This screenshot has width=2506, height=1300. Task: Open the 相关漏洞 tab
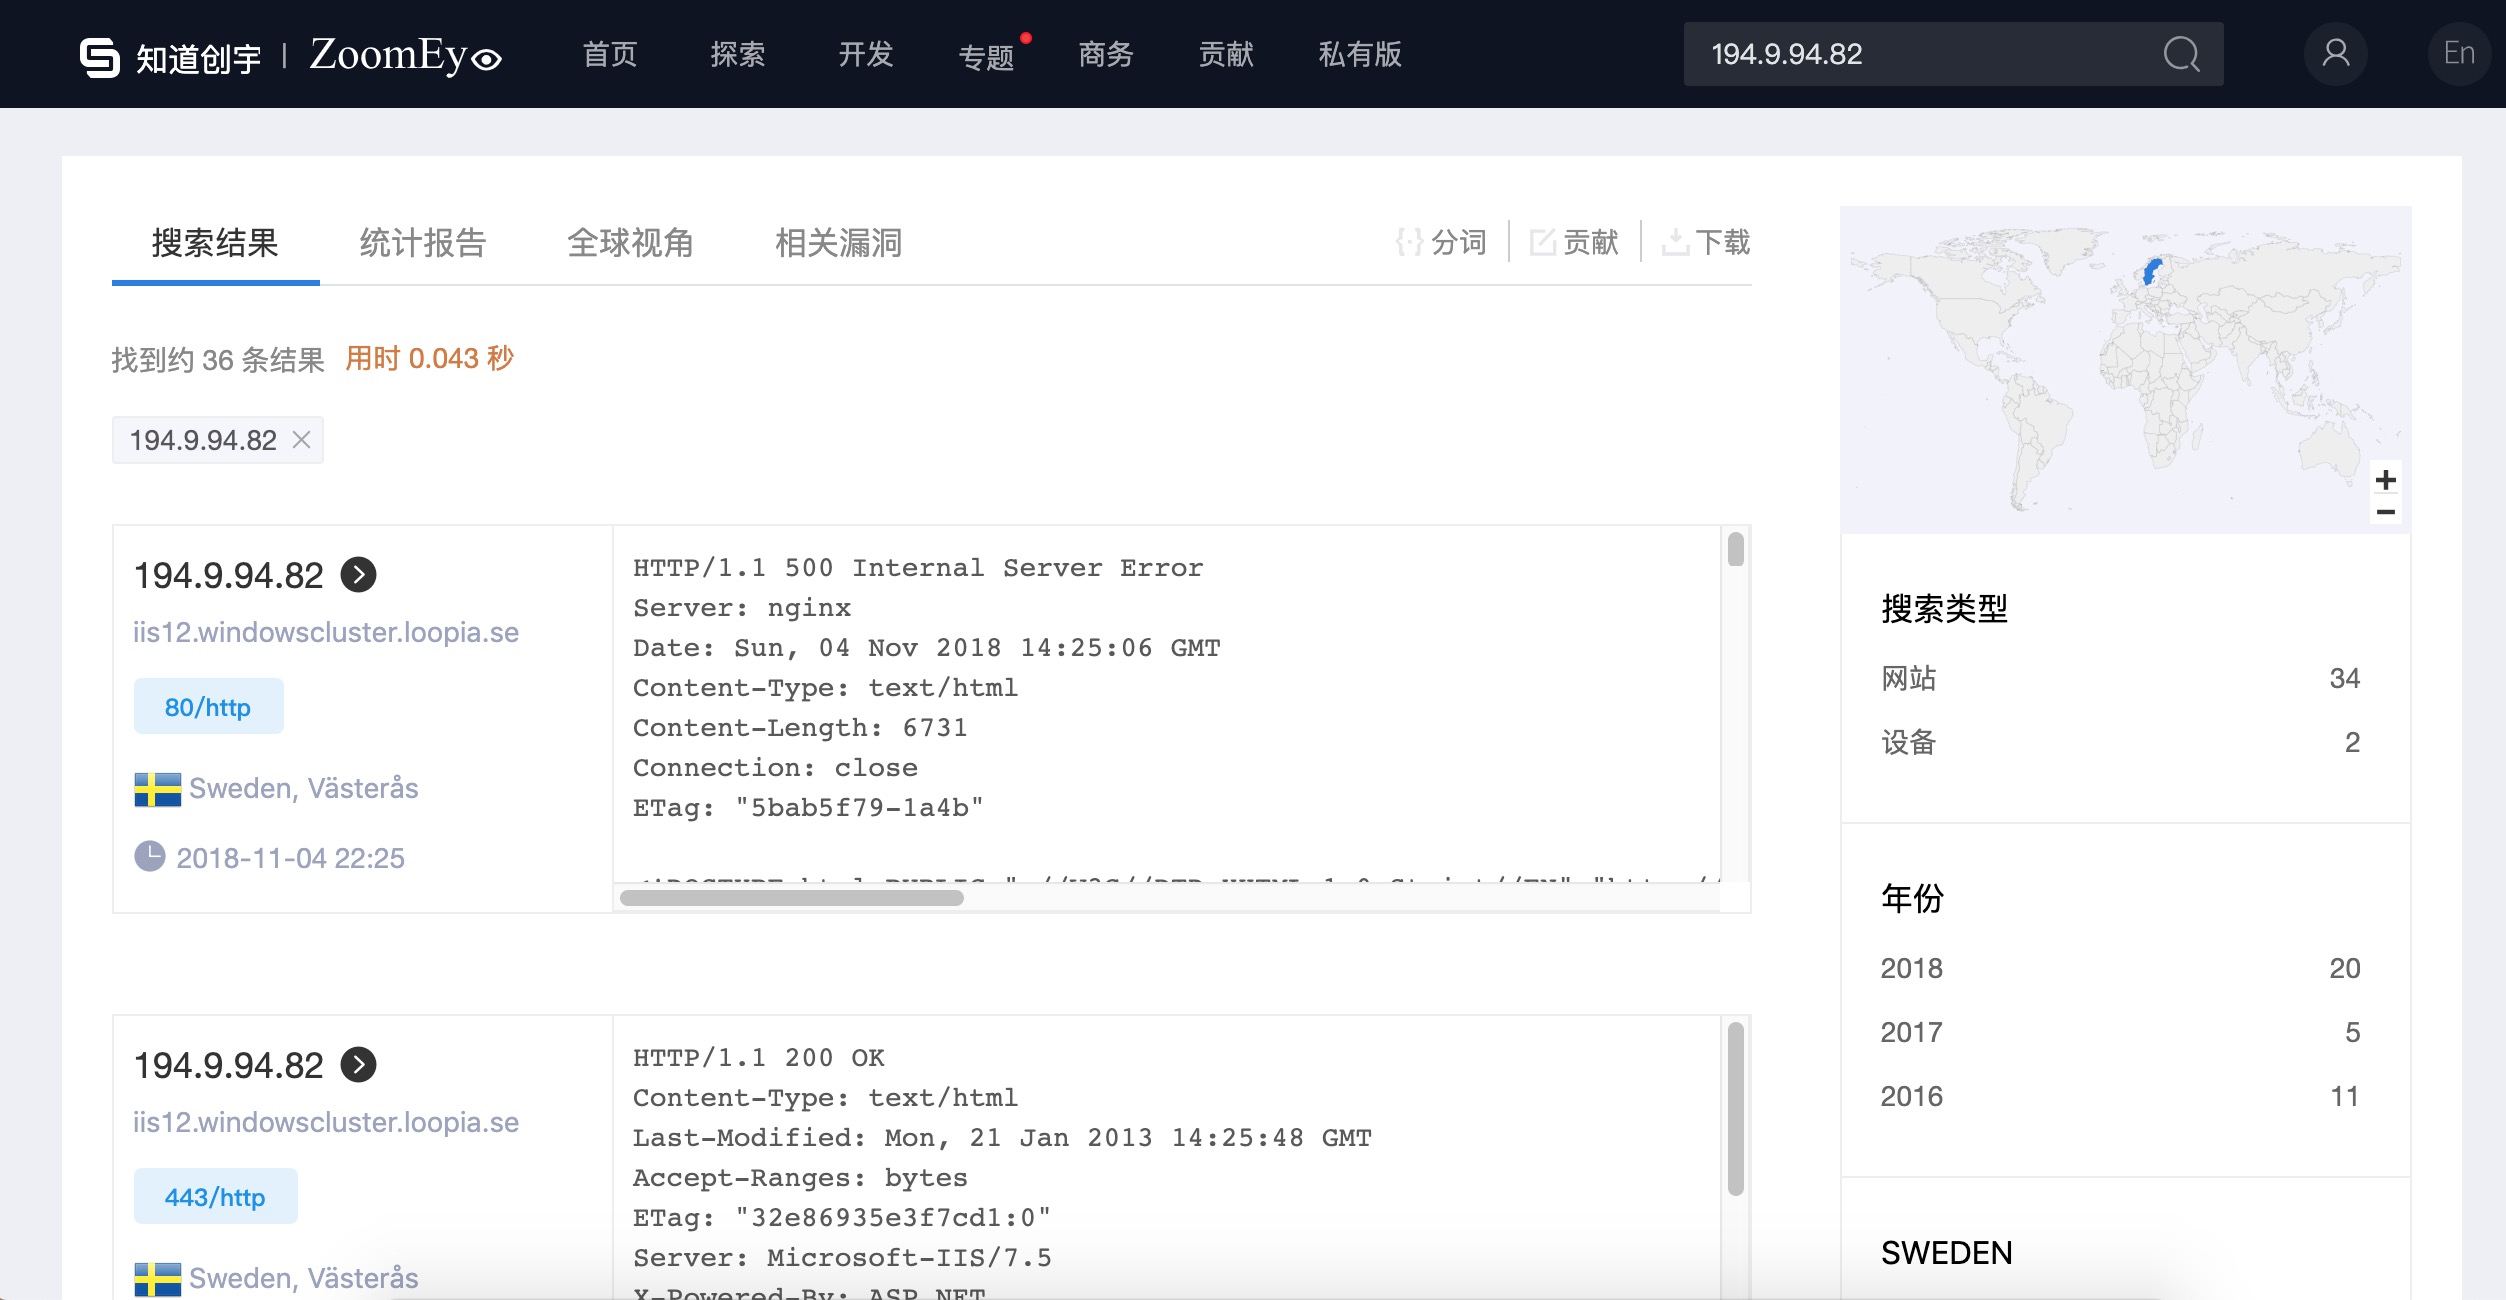(838, 243)
